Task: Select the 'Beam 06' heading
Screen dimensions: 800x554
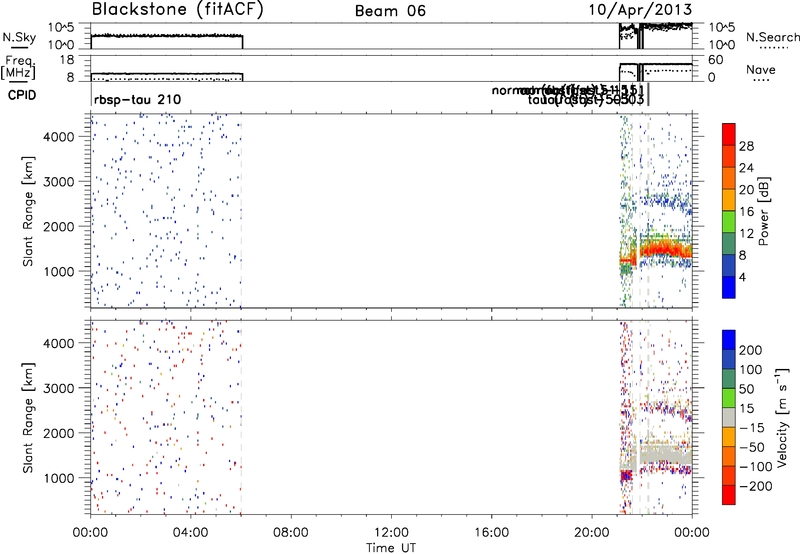Action: 390,11
